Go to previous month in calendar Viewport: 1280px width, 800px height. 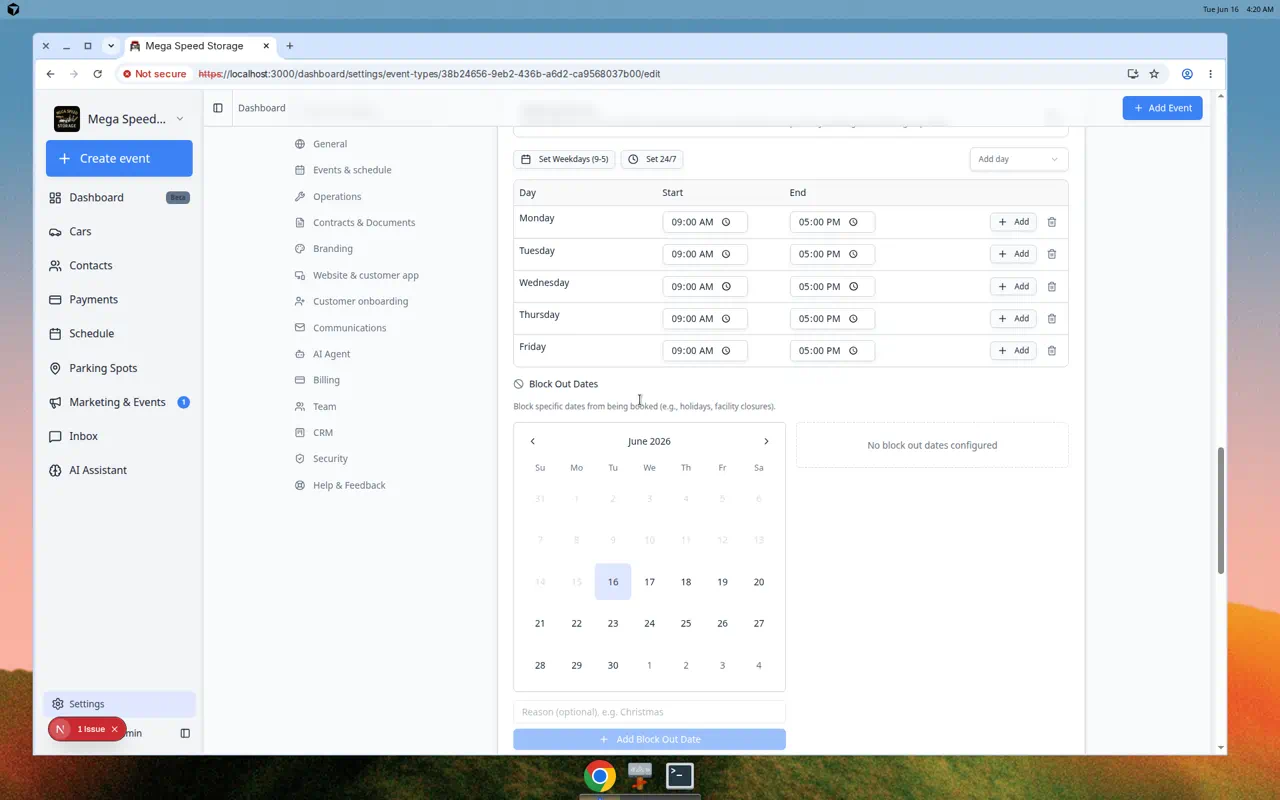click(x=533, y=441)
